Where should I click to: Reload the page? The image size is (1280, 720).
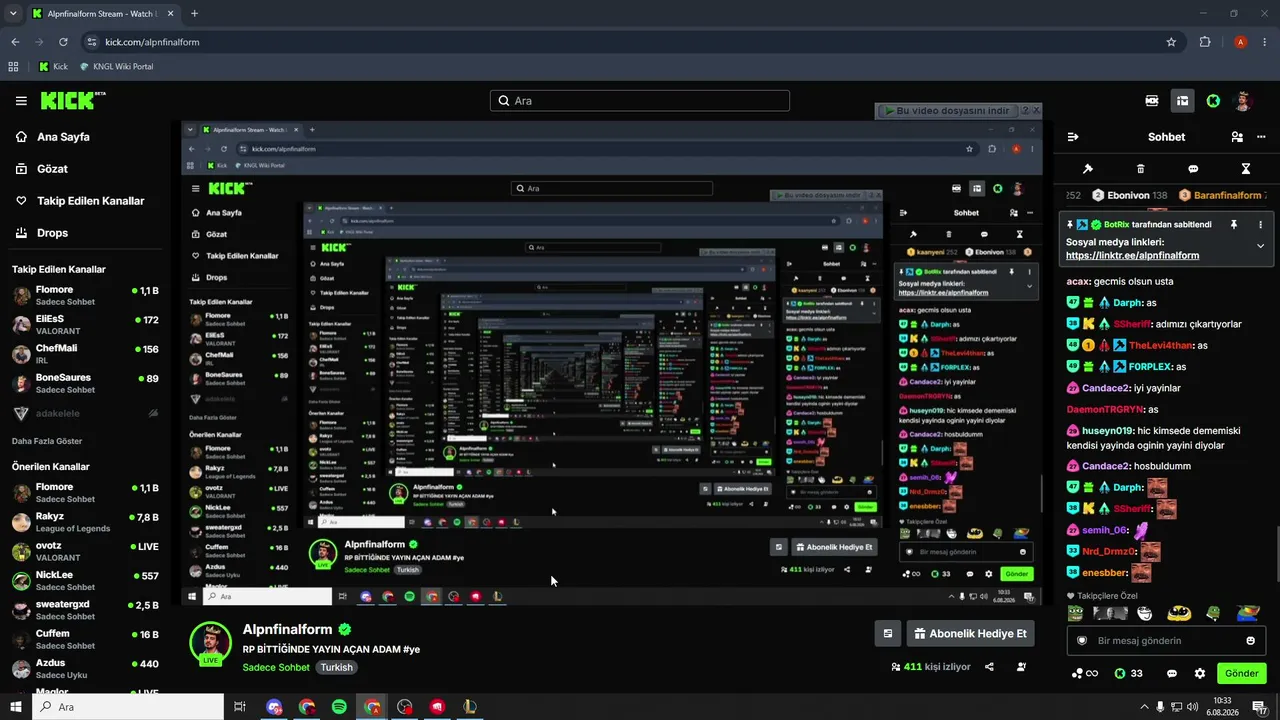63,42
